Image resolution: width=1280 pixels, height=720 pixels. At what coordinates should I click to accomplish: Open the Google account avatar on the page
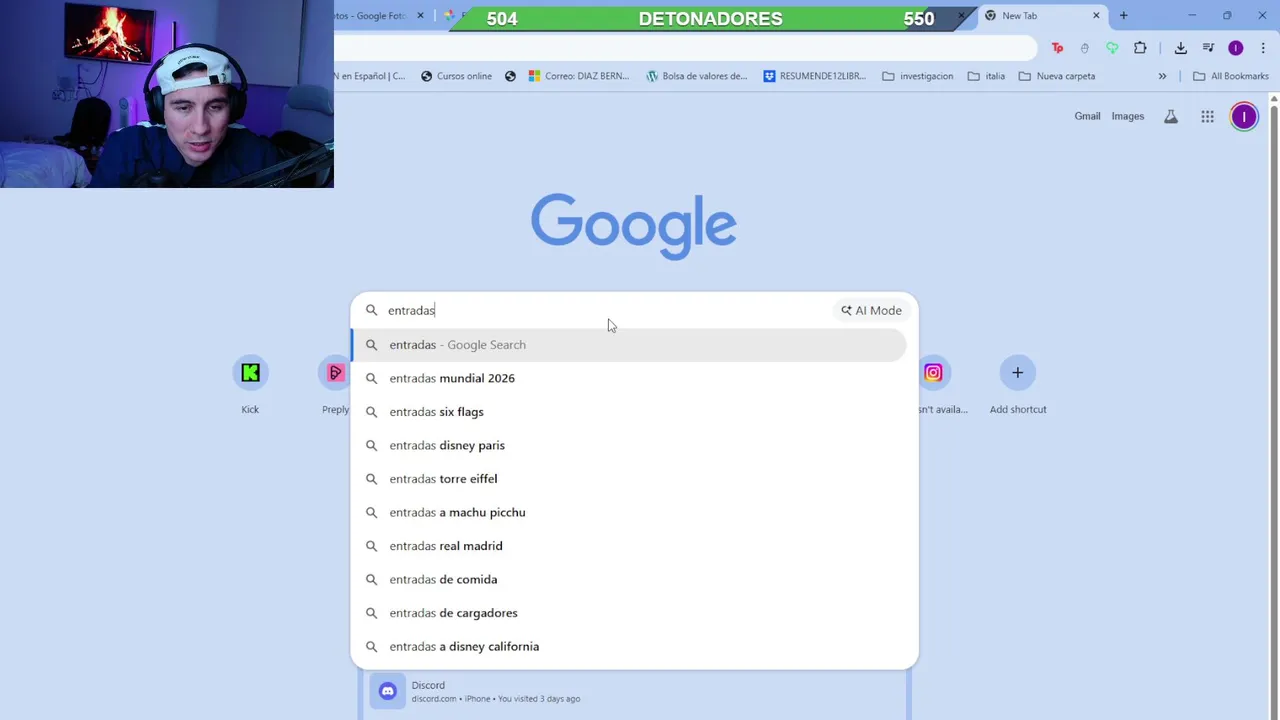pyautogui.click(x=1244, y=116)
